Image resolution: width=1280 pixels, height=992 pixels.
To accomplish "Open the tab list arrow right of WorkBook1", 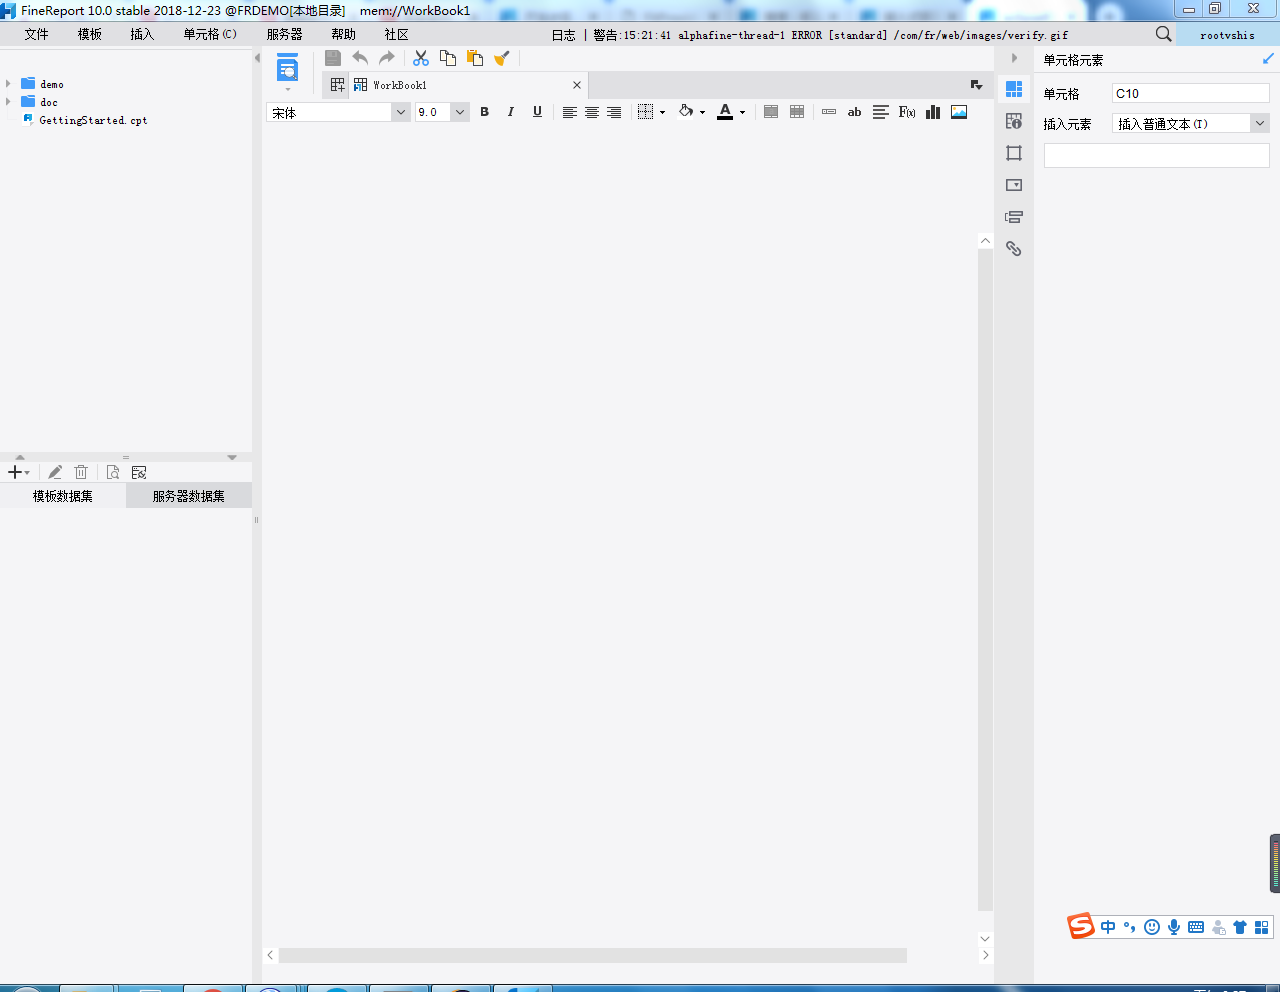I will [x=976, y=85].
